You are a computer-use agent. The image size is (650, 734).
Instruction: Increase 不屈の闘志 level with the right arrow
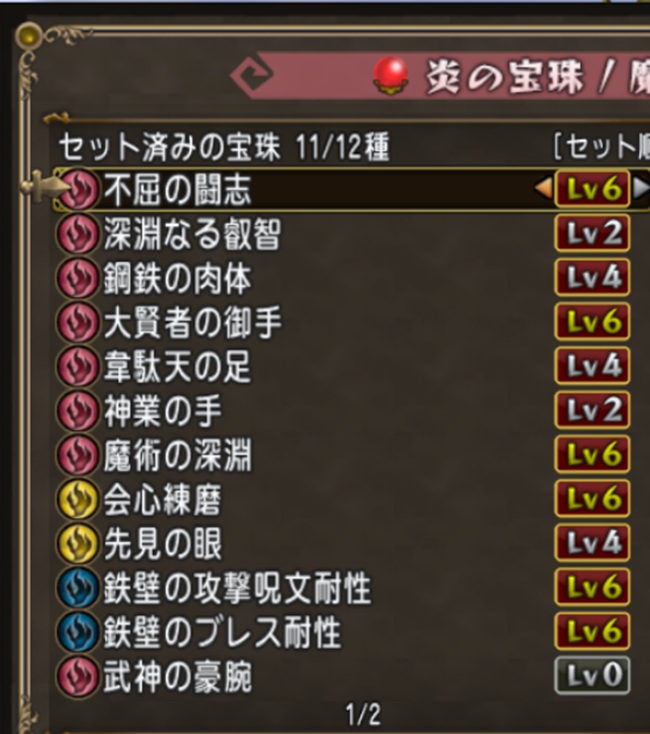tap(641, 189)
